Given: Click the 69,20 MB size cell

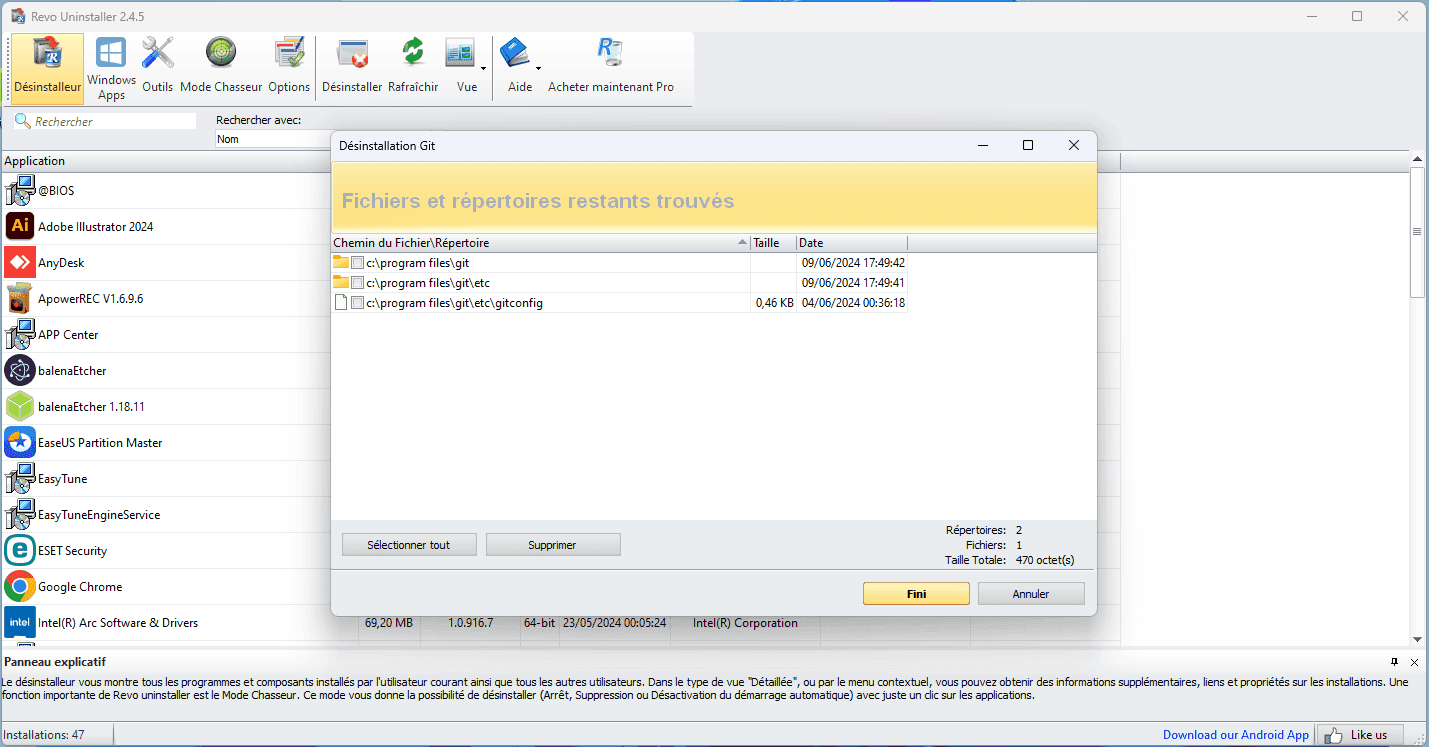Looking at the screenshot, I should click(388, 623).
